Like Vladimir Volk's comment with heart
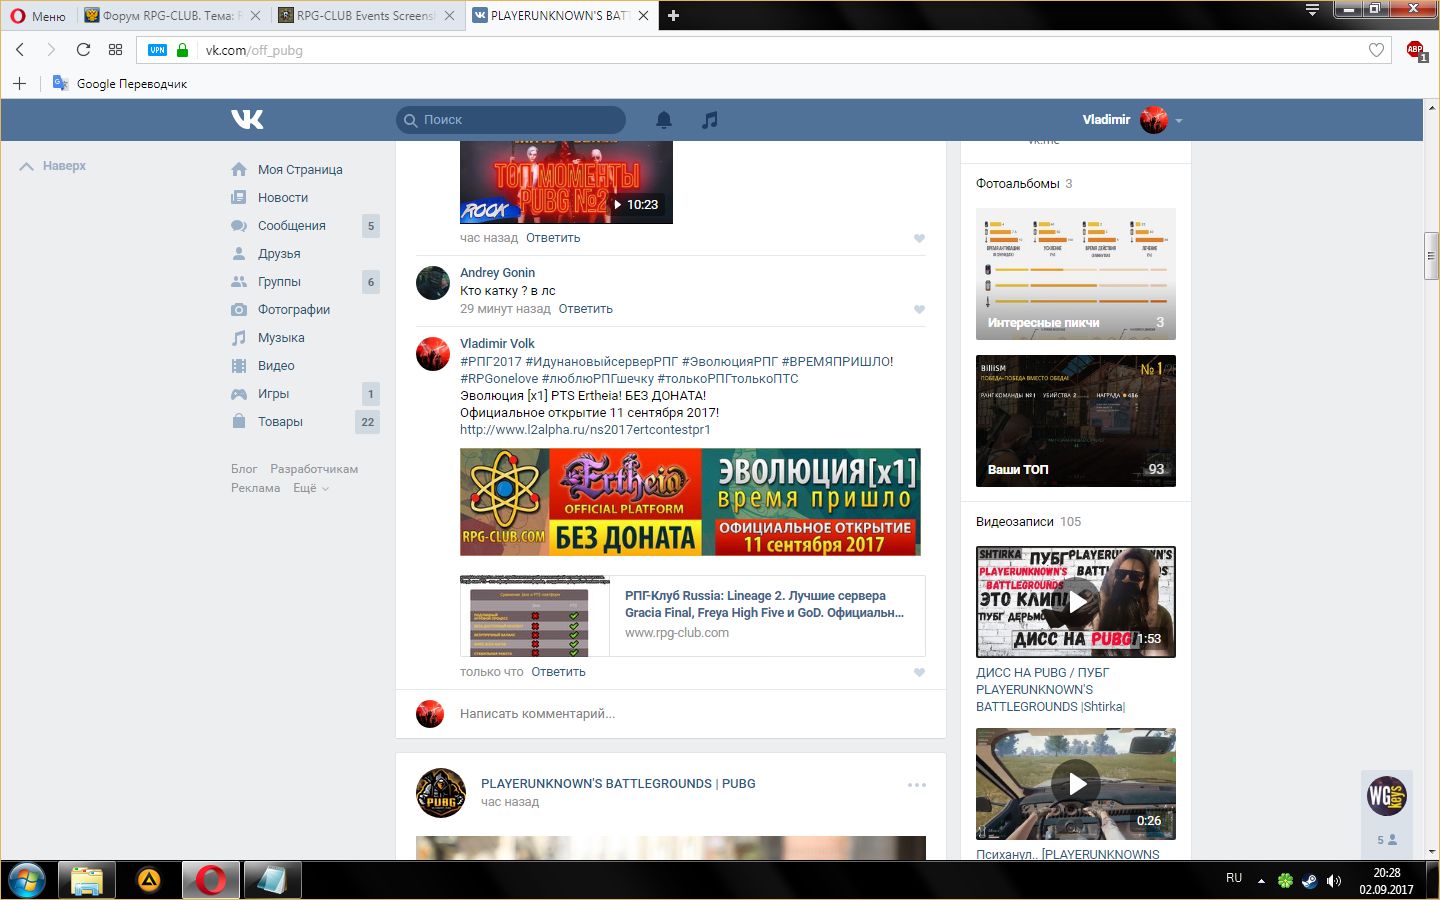 tap(919, 672)
